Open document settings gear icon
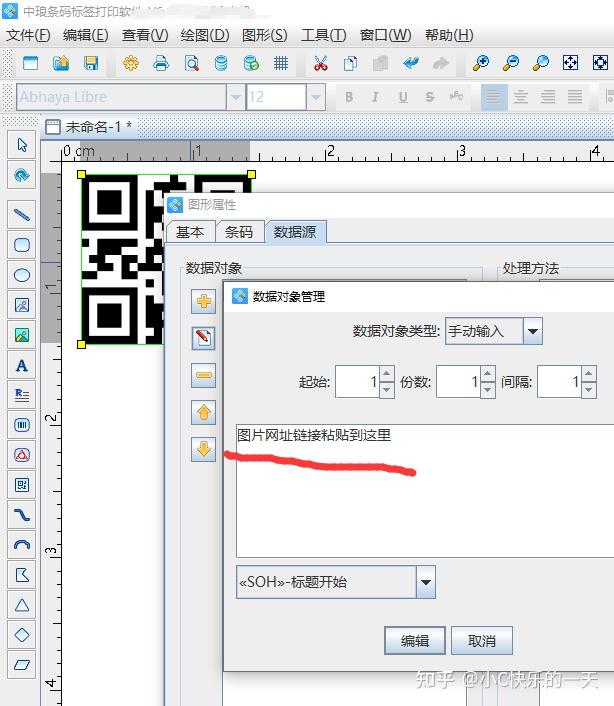Screen dimensions: 614x706 [131, 63]
